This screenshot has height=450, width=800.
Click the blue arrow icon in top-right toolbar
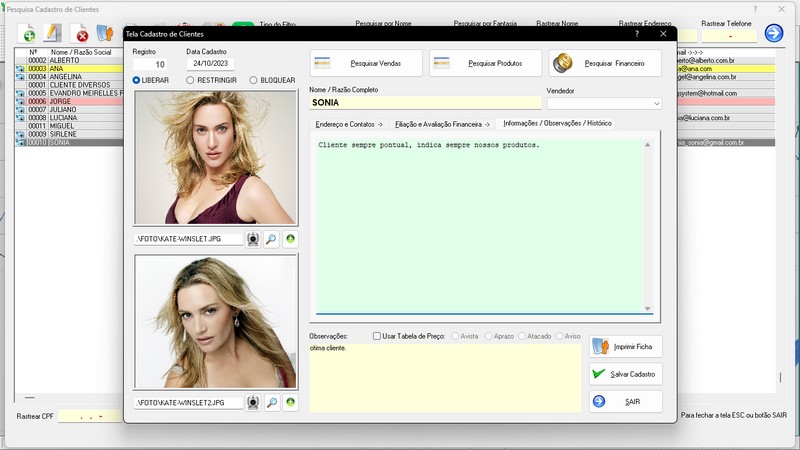pyautogui.click(x=773, y=33)
